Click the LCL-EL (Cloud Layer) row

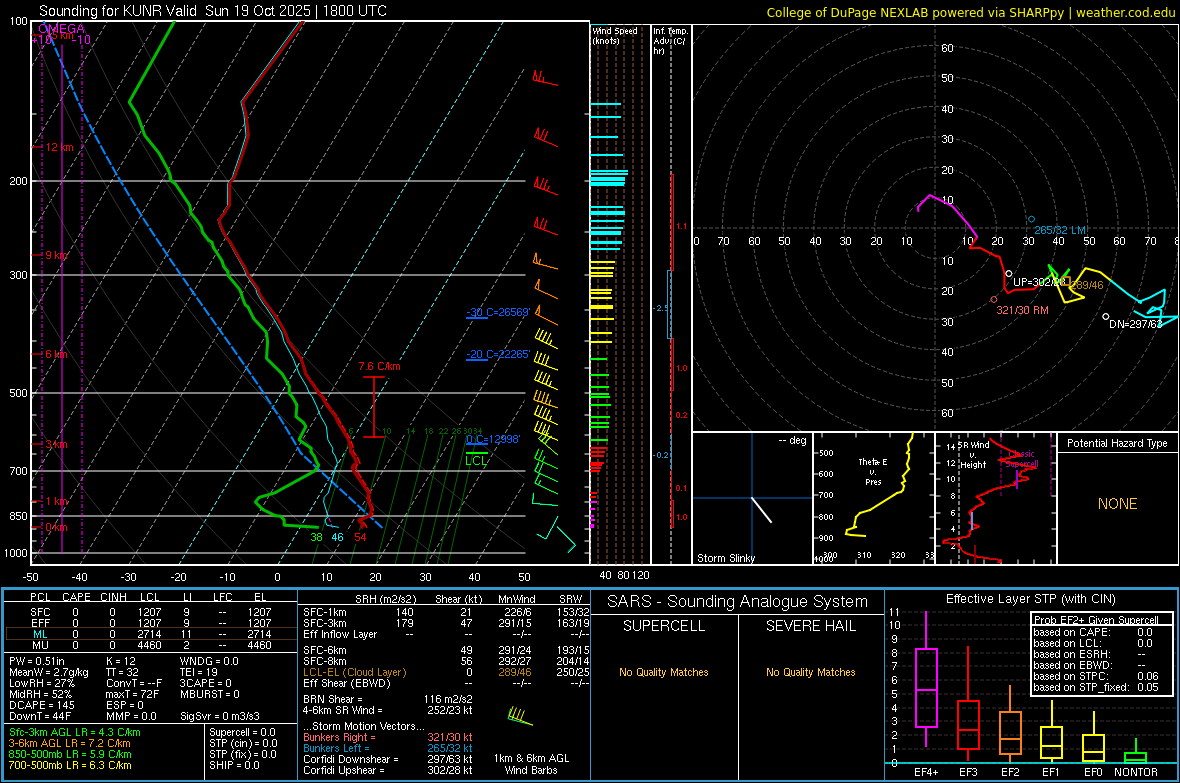pos(446,672)
